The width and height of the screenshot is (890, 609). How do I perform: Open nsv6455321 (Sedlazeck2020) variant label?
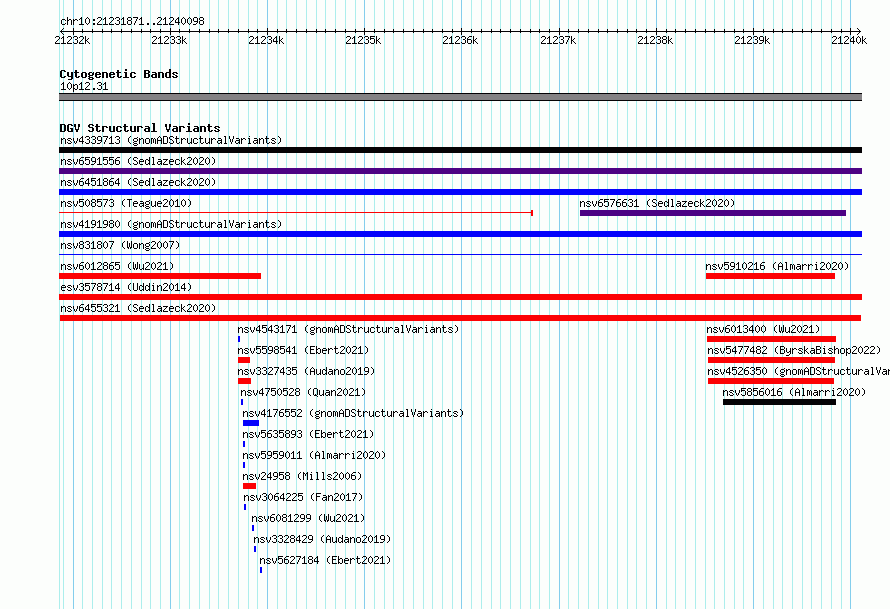tap(138, 308)
